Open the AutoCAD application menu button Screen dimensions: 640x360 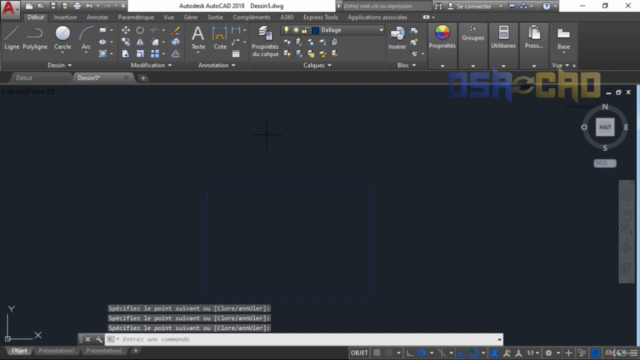coord(10,9)
